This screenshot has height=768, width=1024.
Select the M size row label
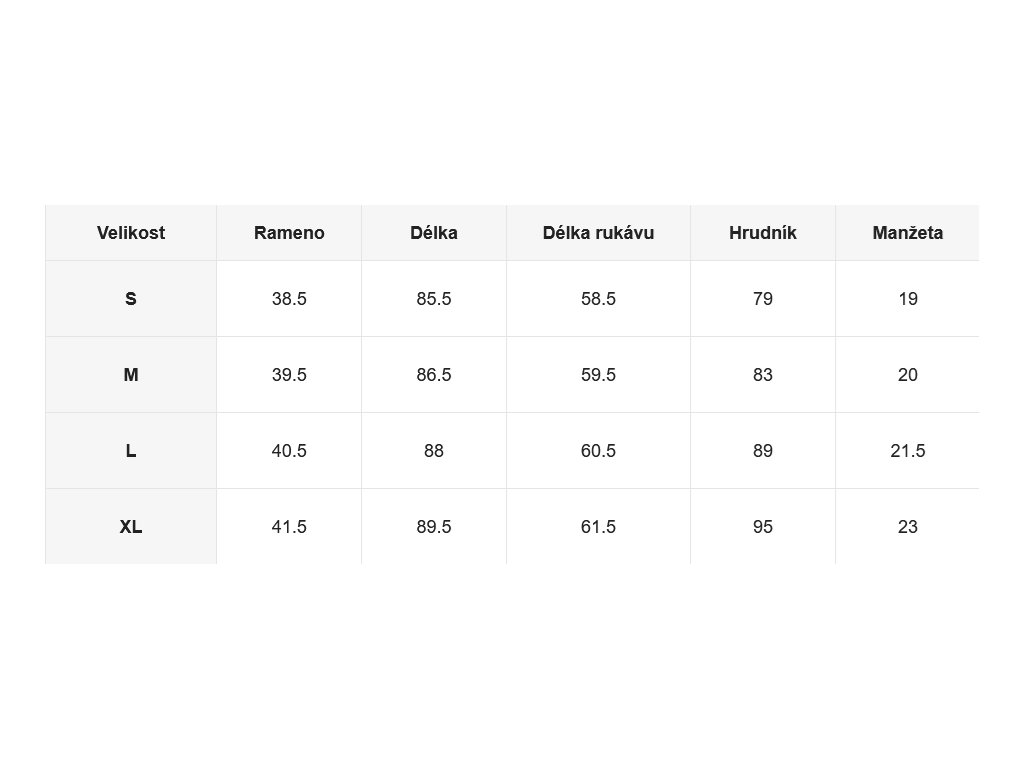pos(131,375)
